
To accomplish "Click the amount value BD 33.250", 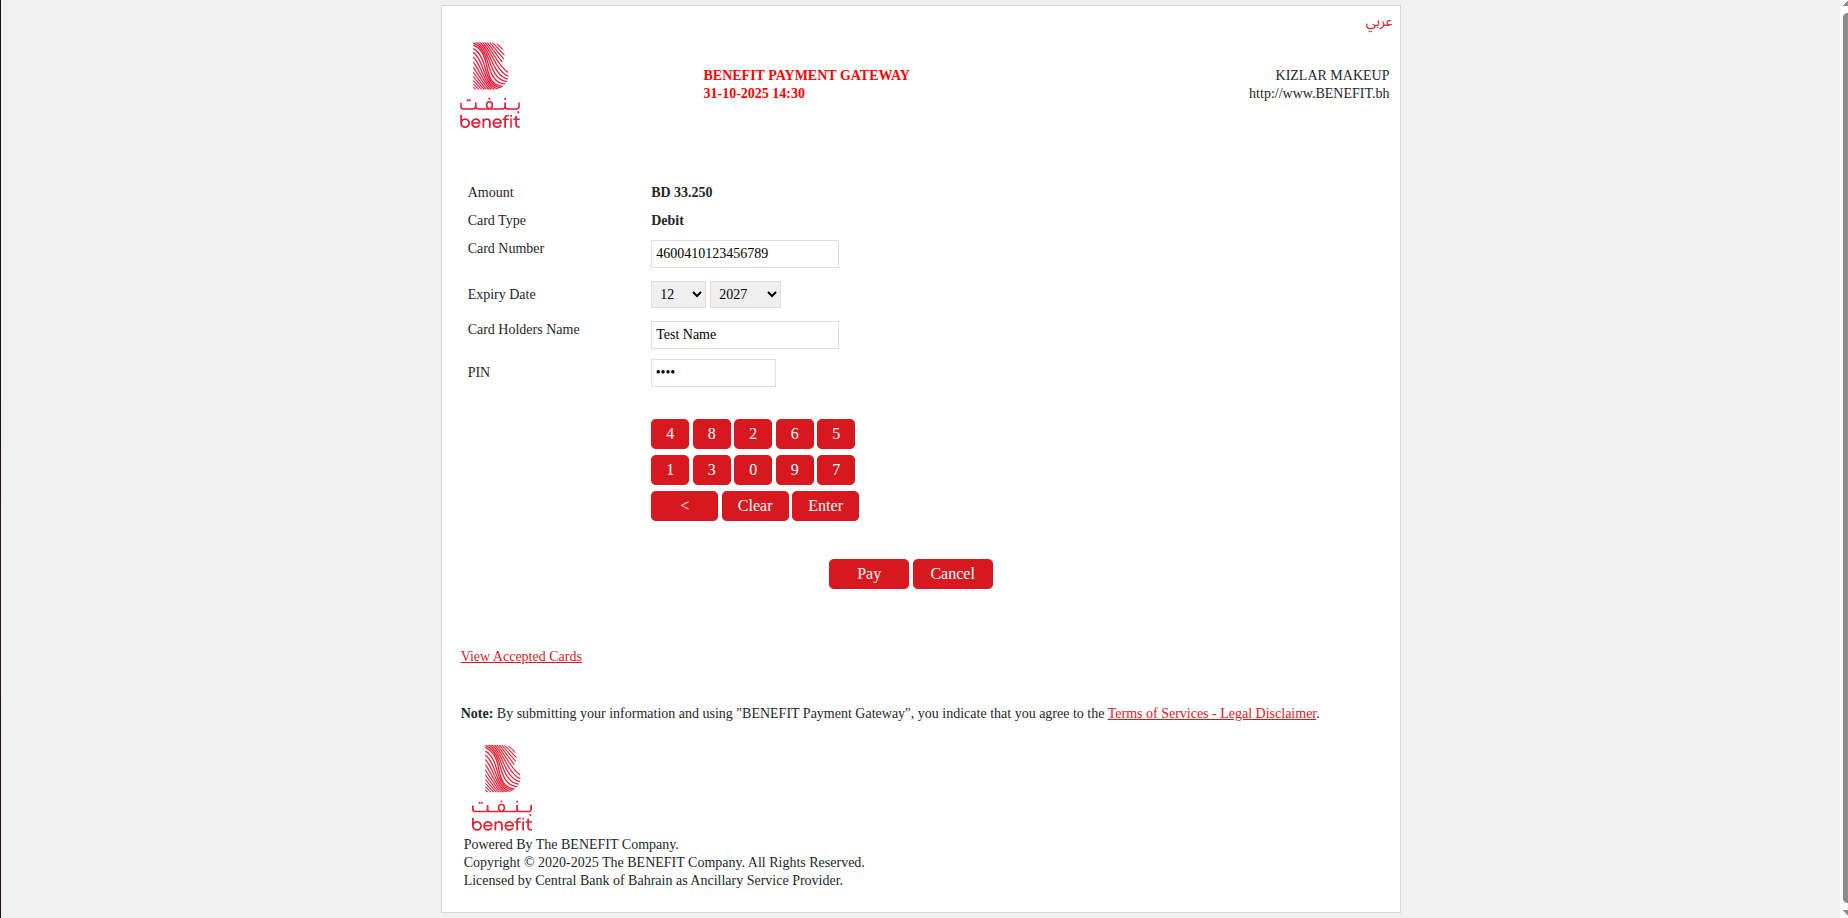I will [682, 192].
